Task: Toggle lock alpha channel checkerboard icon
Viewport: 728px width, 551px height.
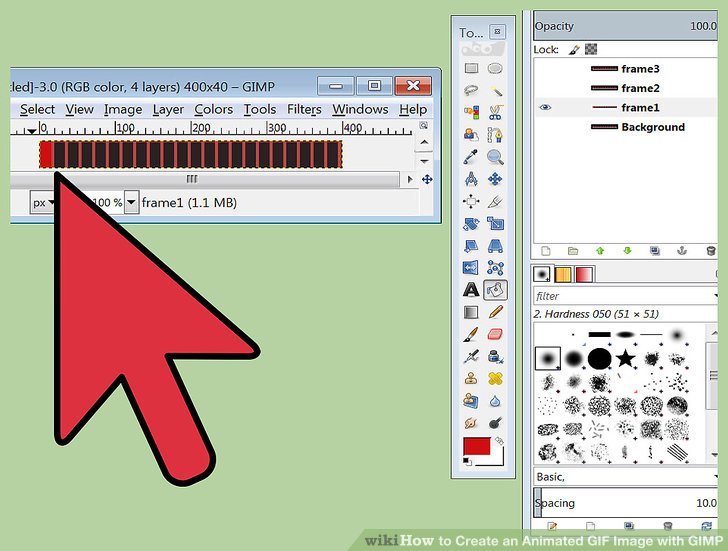Action: click(x=591, y=49)
